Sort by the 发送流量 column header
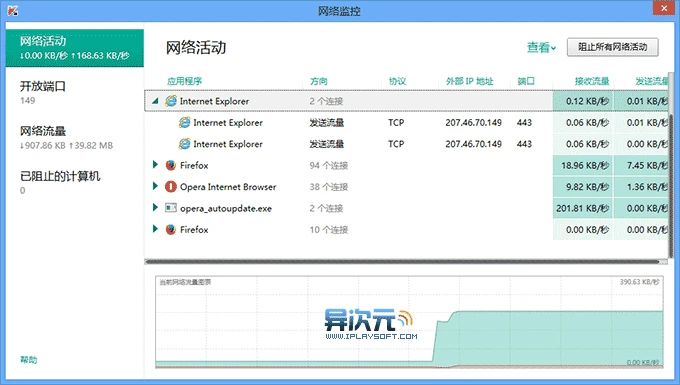This screenshot has height=385, width=680. pos(651,81)
